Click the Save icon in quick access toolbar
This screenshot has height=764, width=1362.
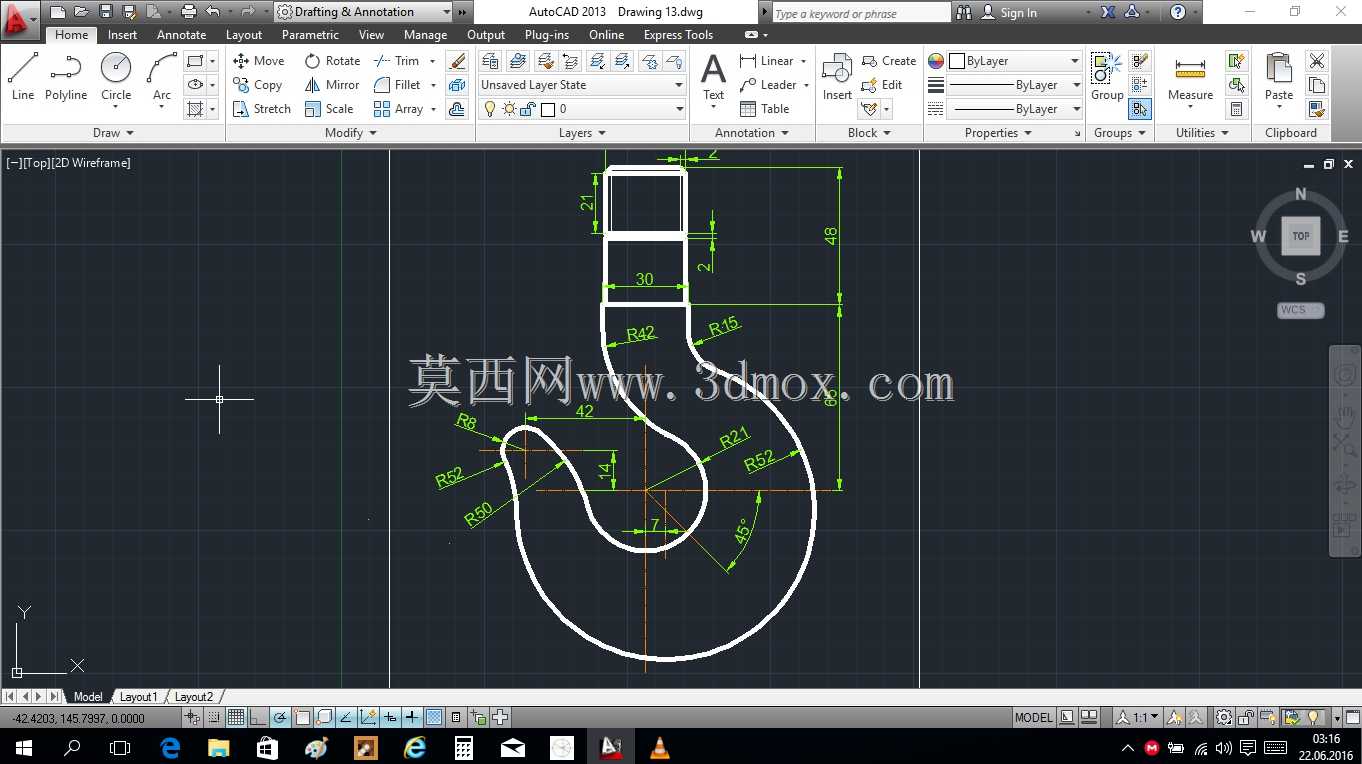(105, 12)
